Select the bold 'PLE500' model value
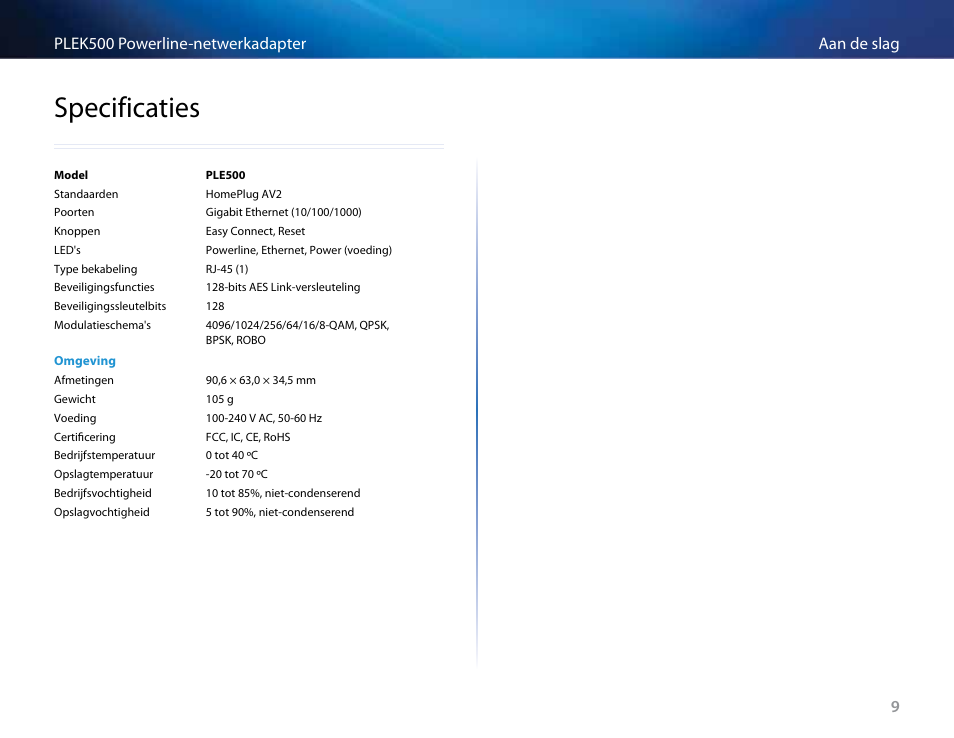The height and width of the screenshot is (738, 954). pos(225,175)
